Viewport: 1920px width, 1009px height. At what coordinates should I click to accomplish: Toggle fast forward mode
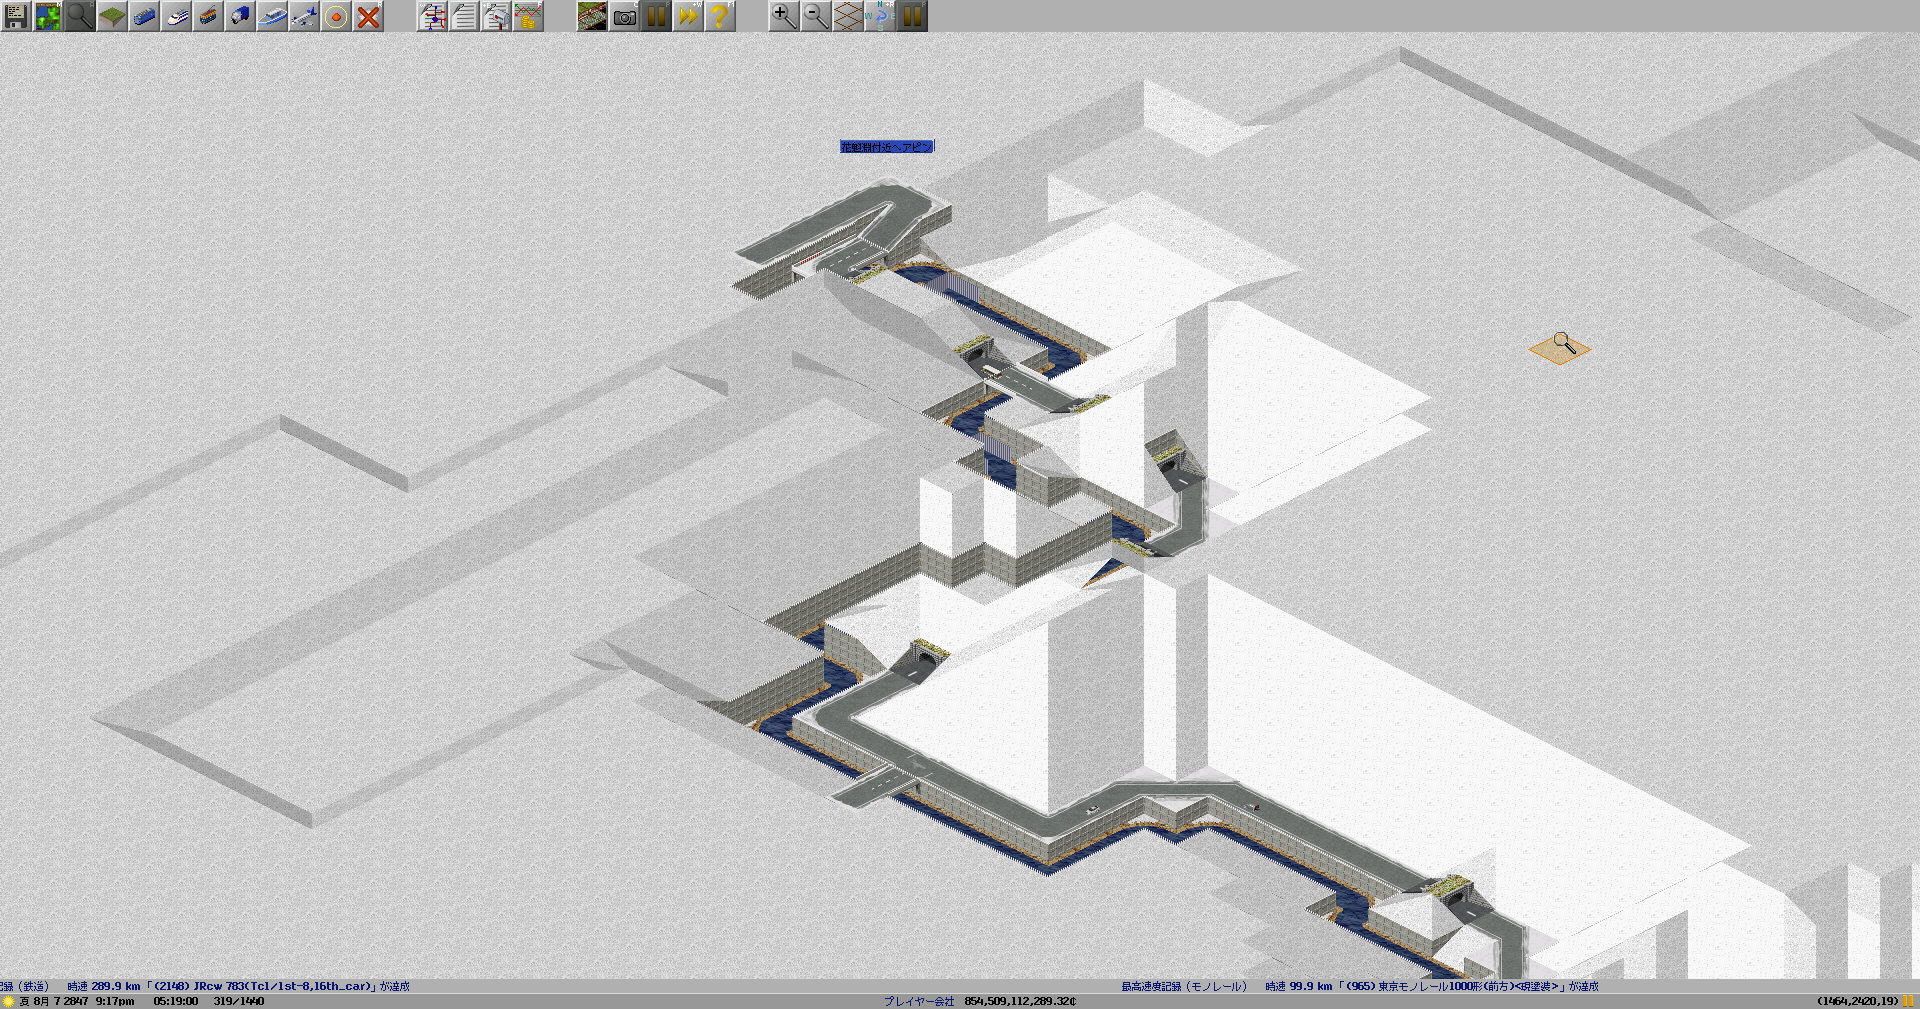[x=688, y=16]
